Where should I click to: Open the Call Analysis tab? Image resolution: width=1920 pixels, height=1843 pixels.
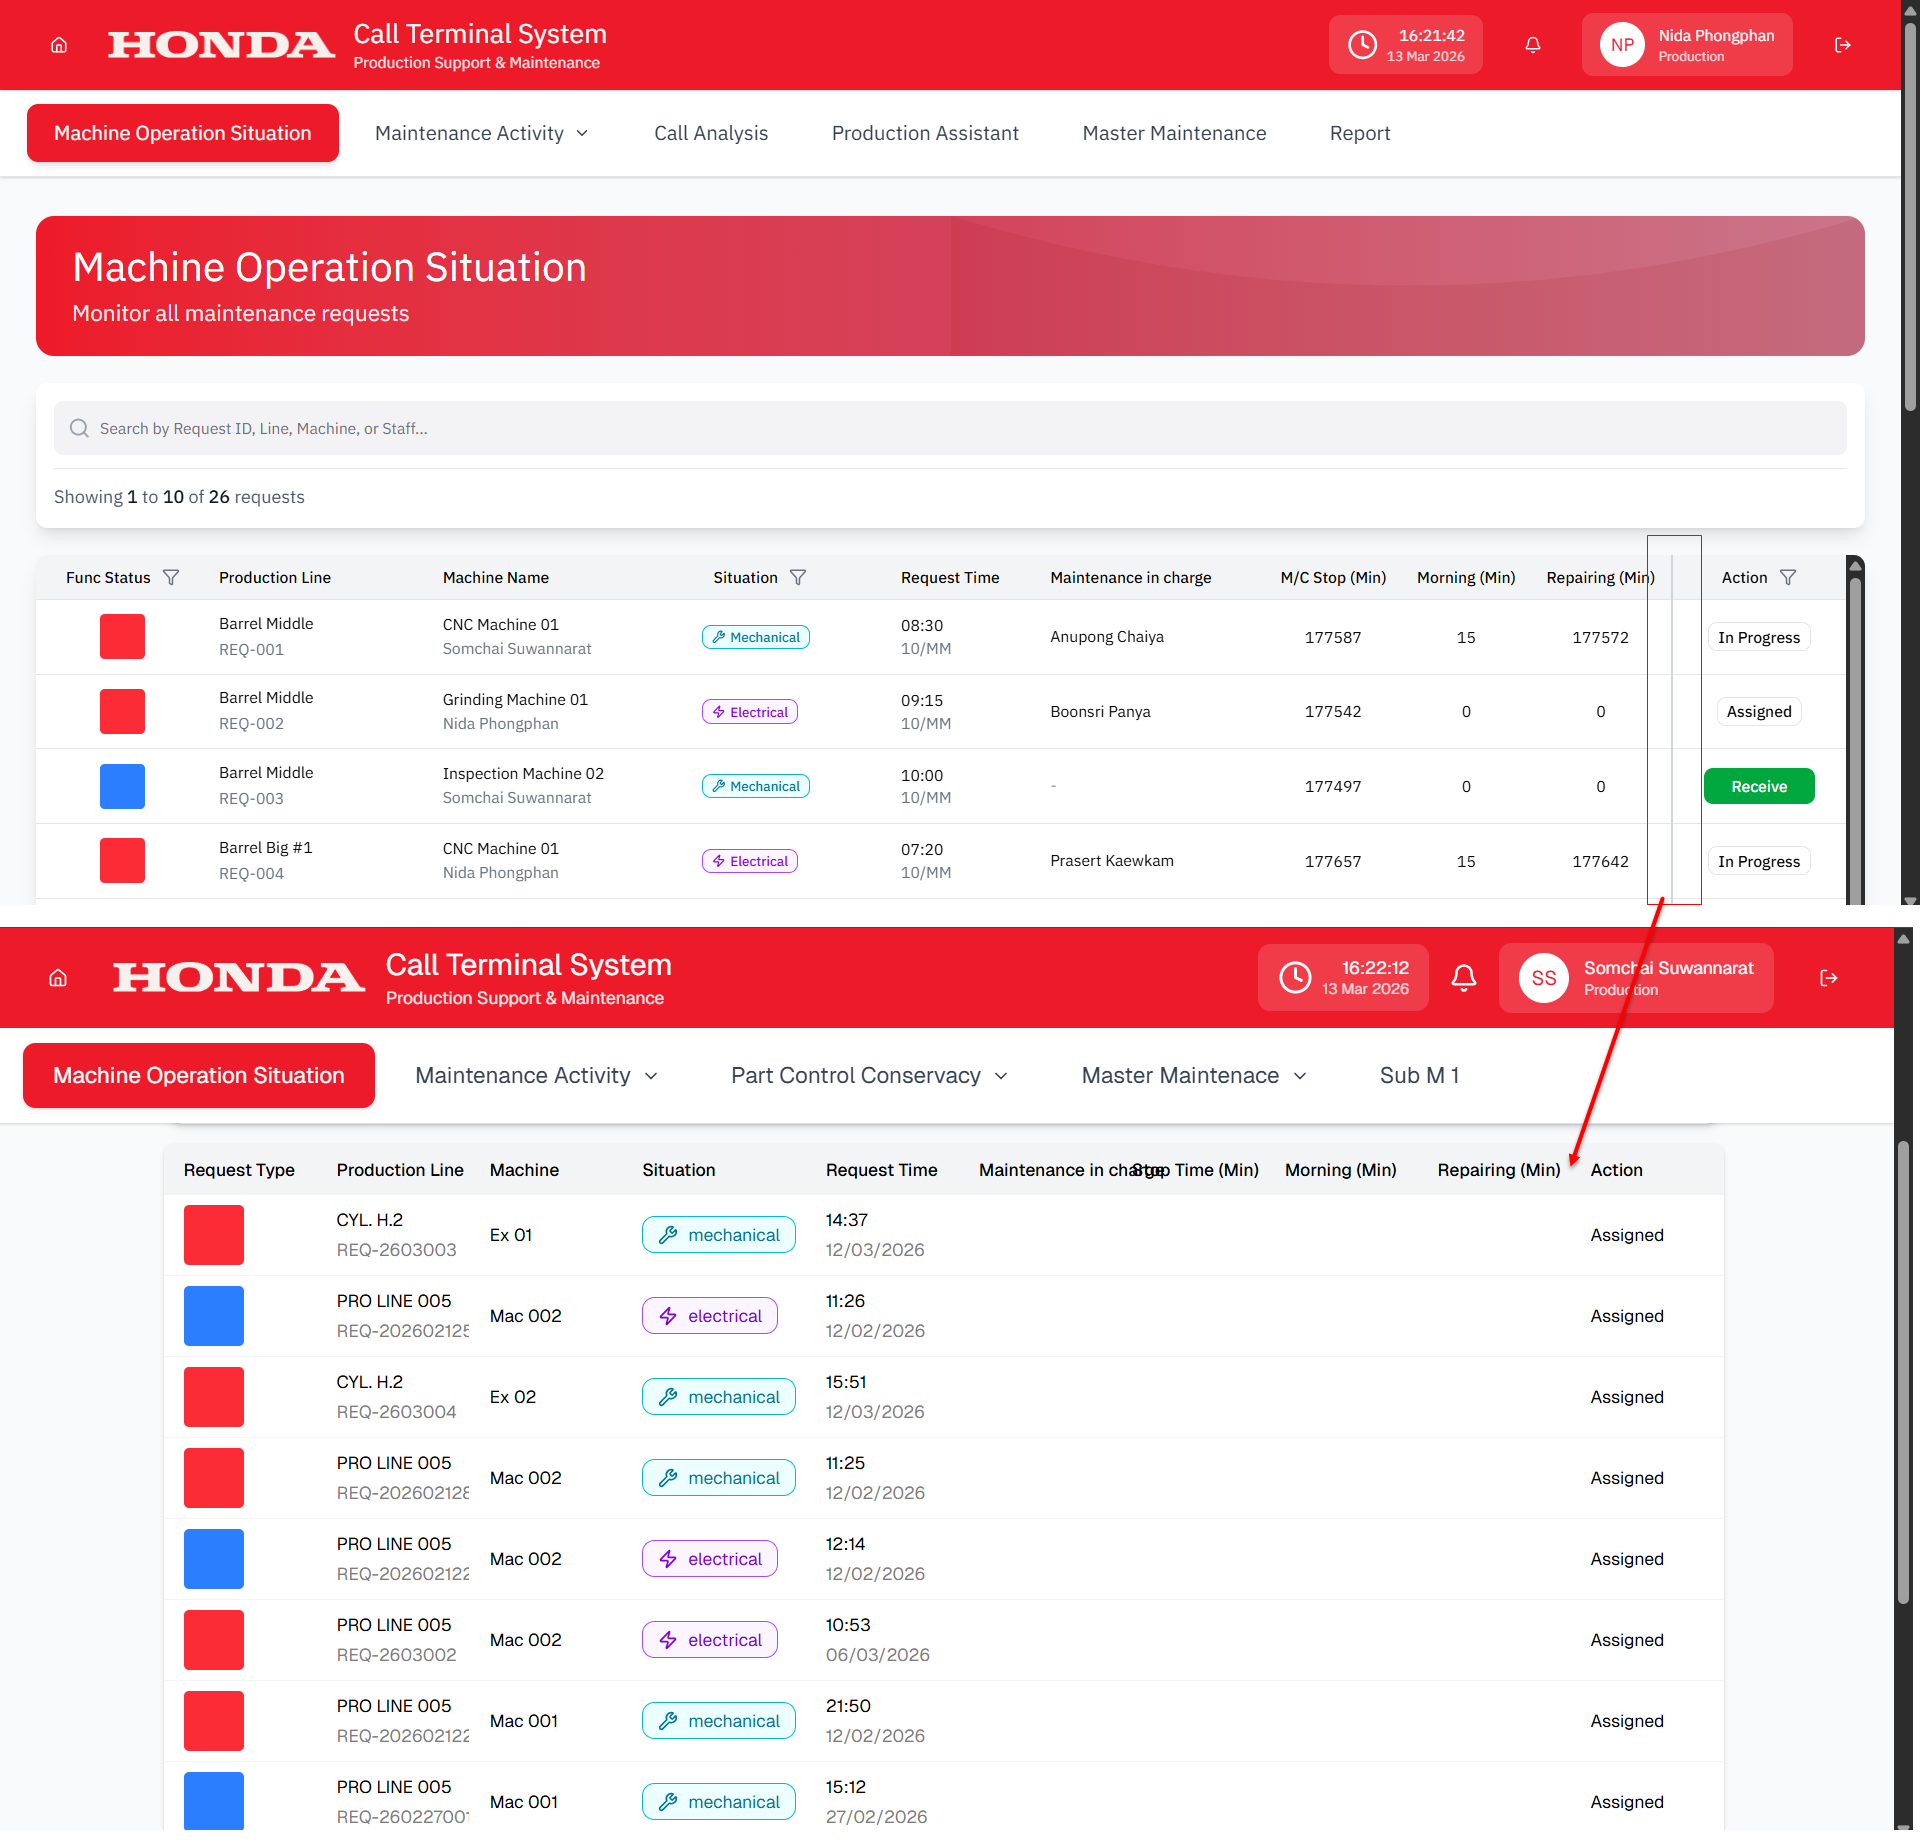click(710, 133)
